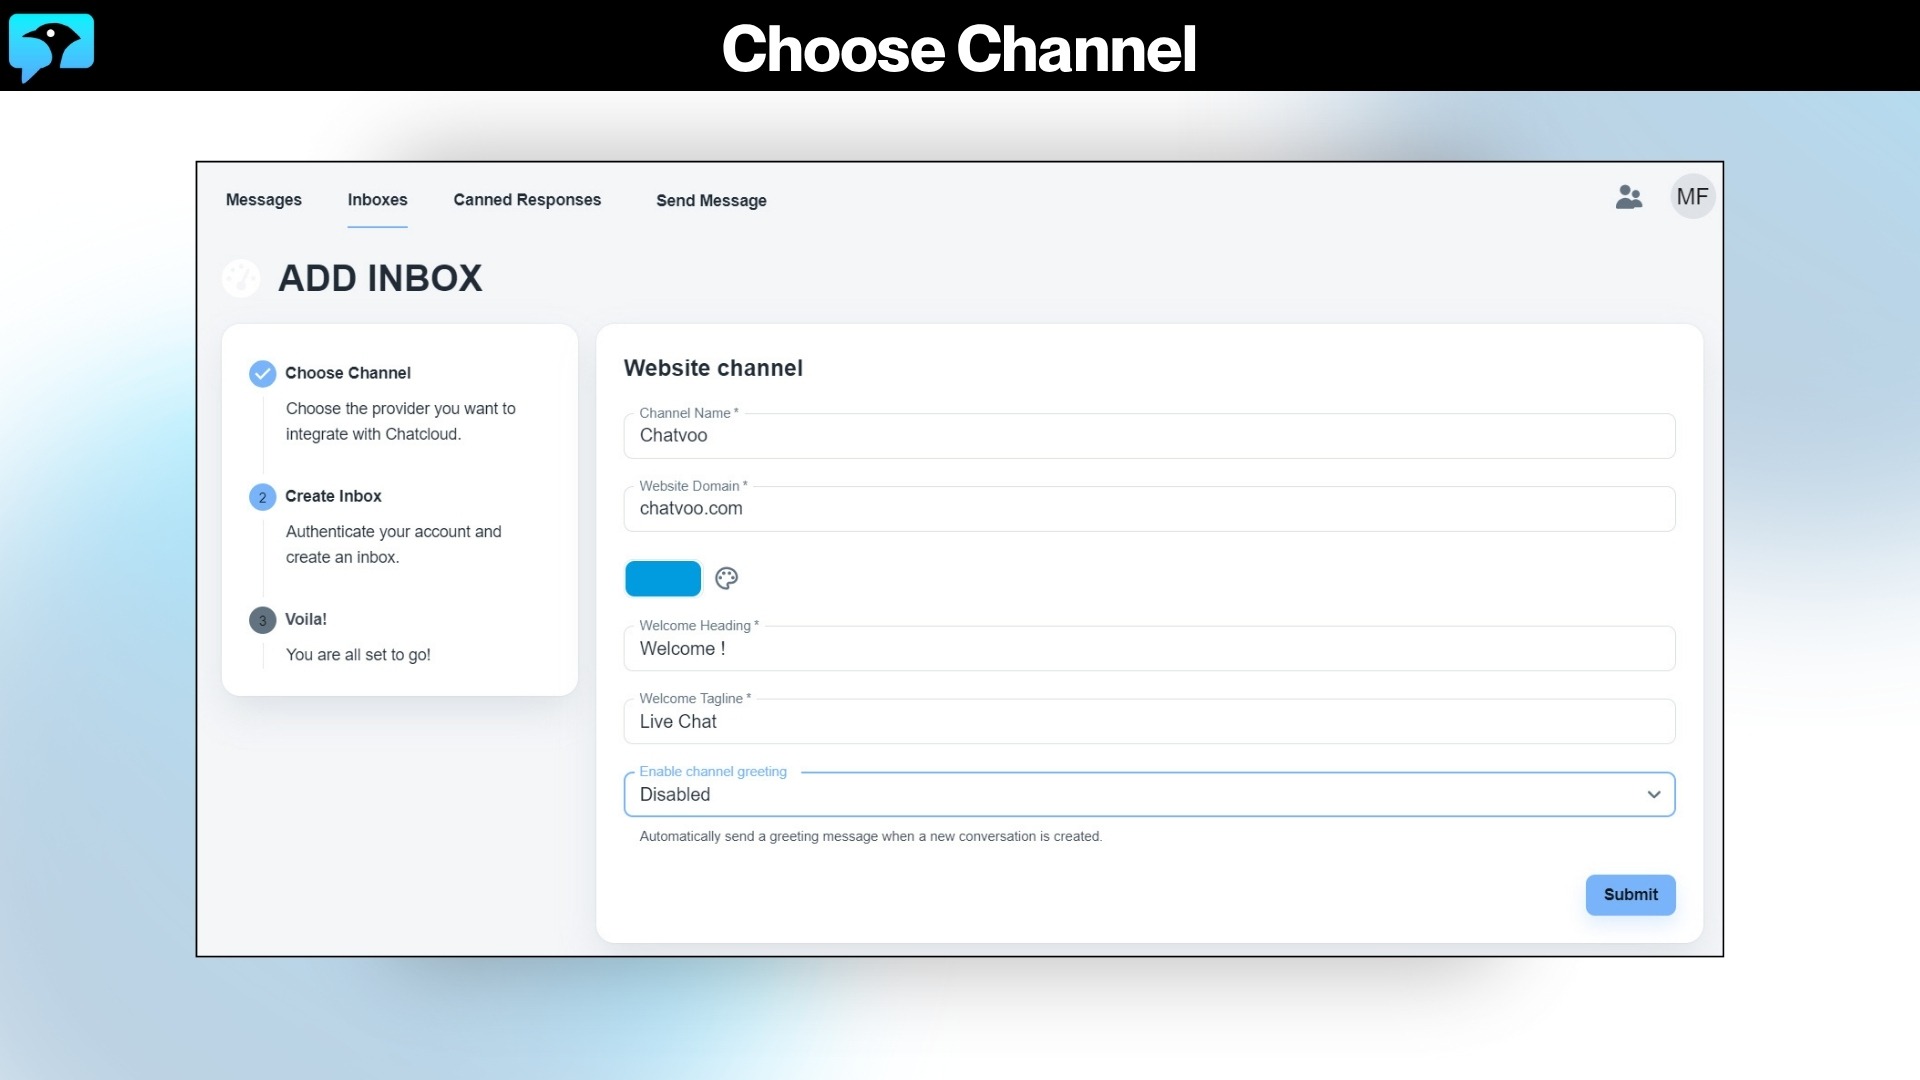Click the Website Domain input field

click(x=1148, y=509)
